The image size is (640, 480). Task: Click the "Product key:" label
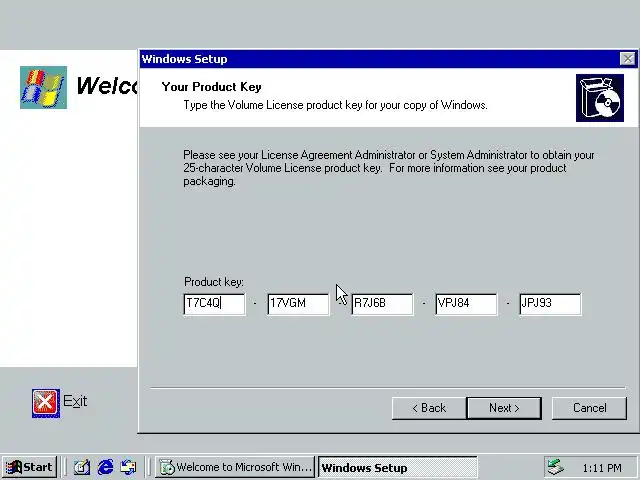(213, 282)
